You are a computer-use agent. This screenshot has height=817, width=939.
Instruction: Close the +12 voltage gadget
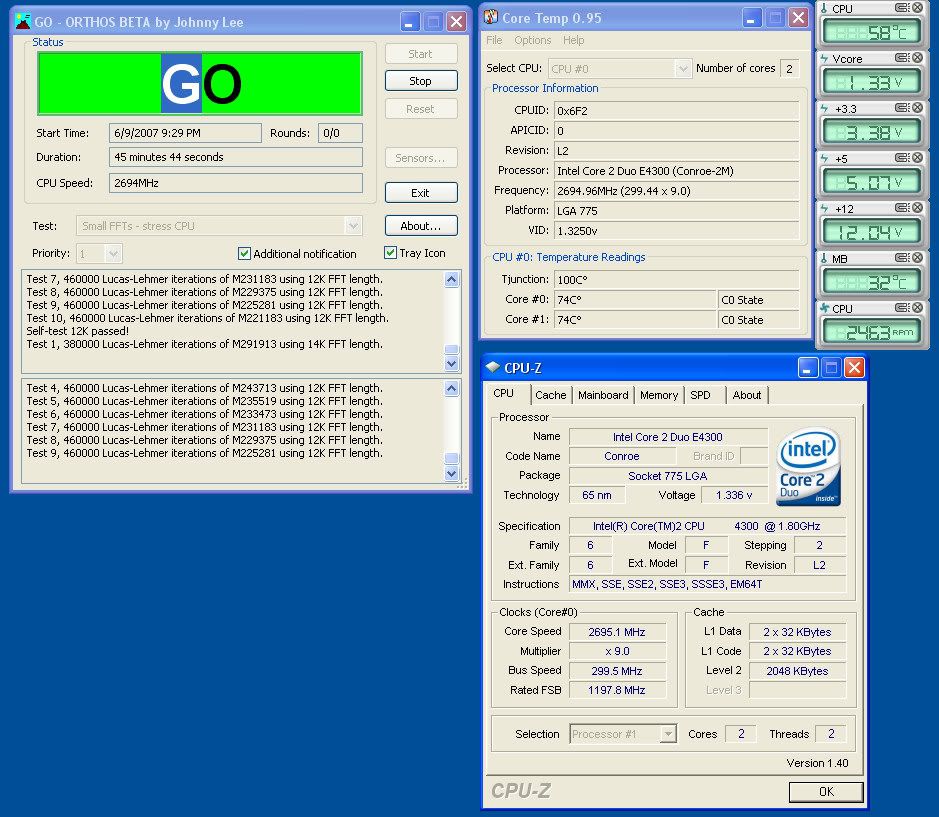[917, 207]
